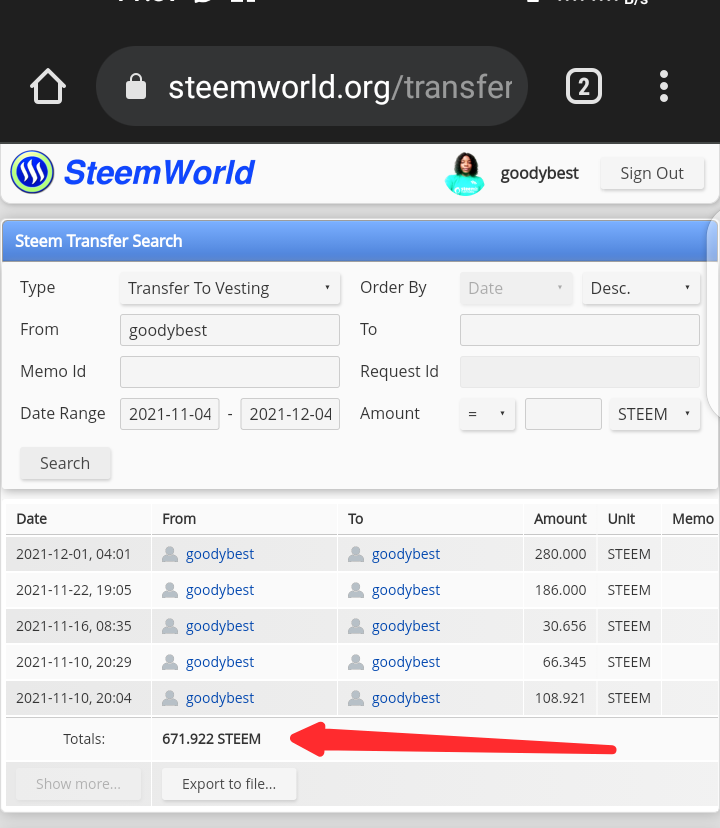
Task: Open the Order By Date dropdown
Action: 516,288
